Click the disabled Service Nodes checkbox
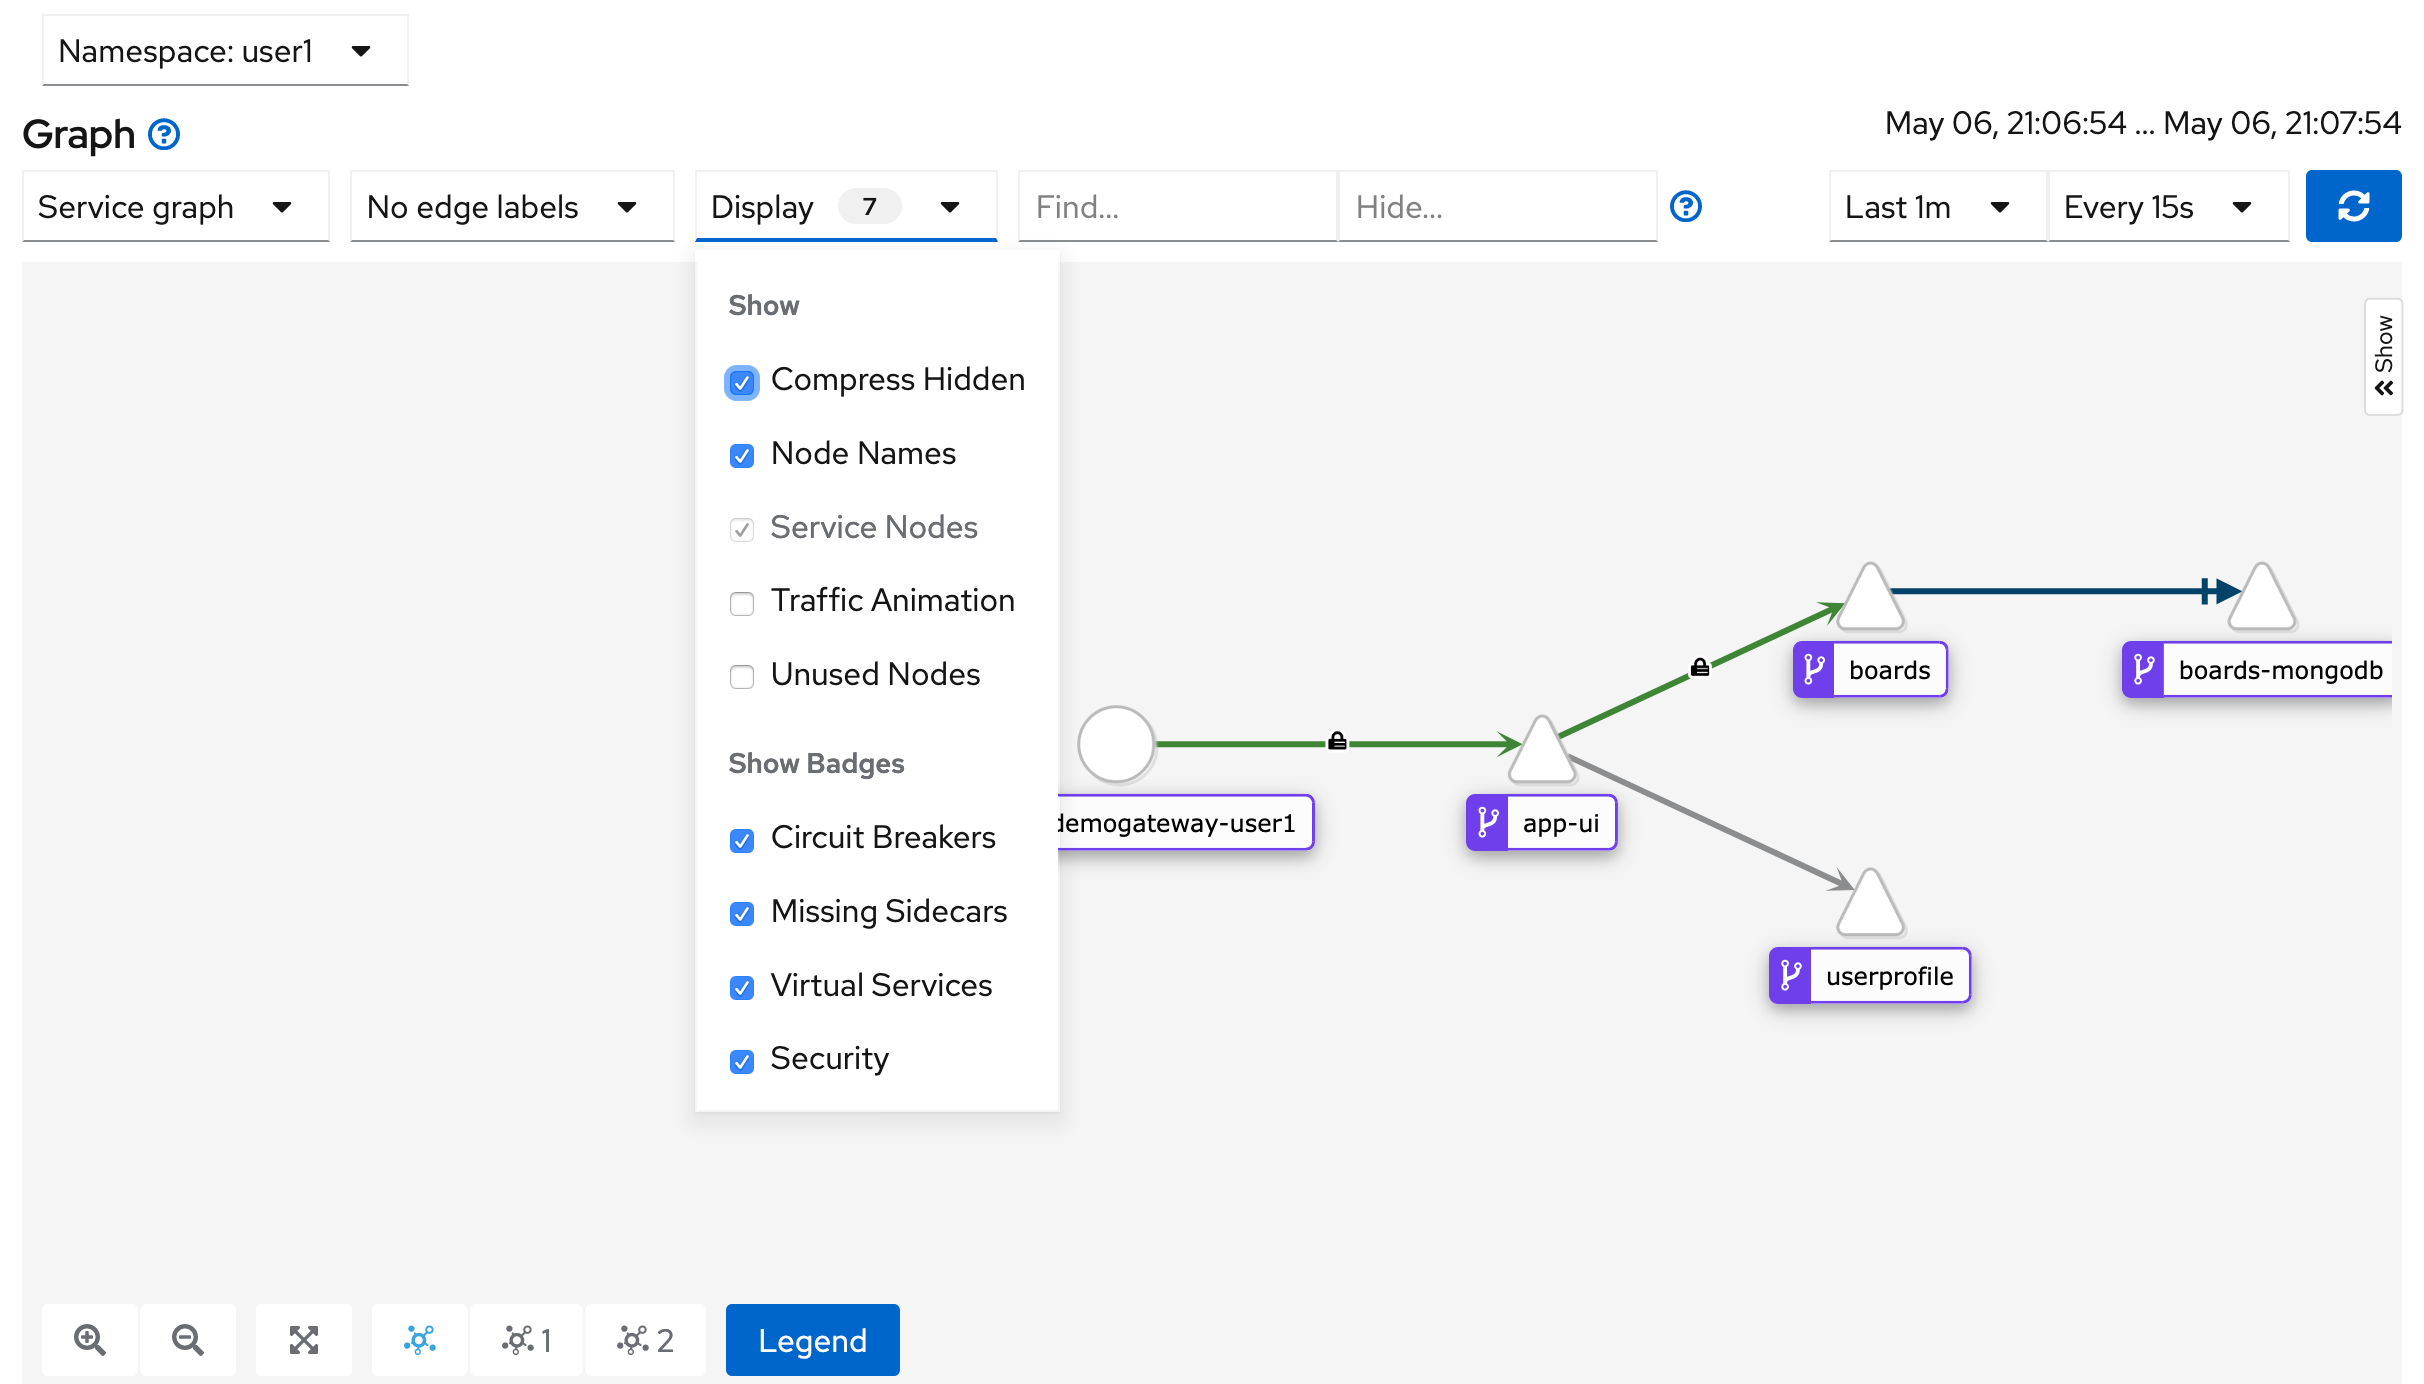Viewport: 2424px width, 1384px height. coord(742,529)
